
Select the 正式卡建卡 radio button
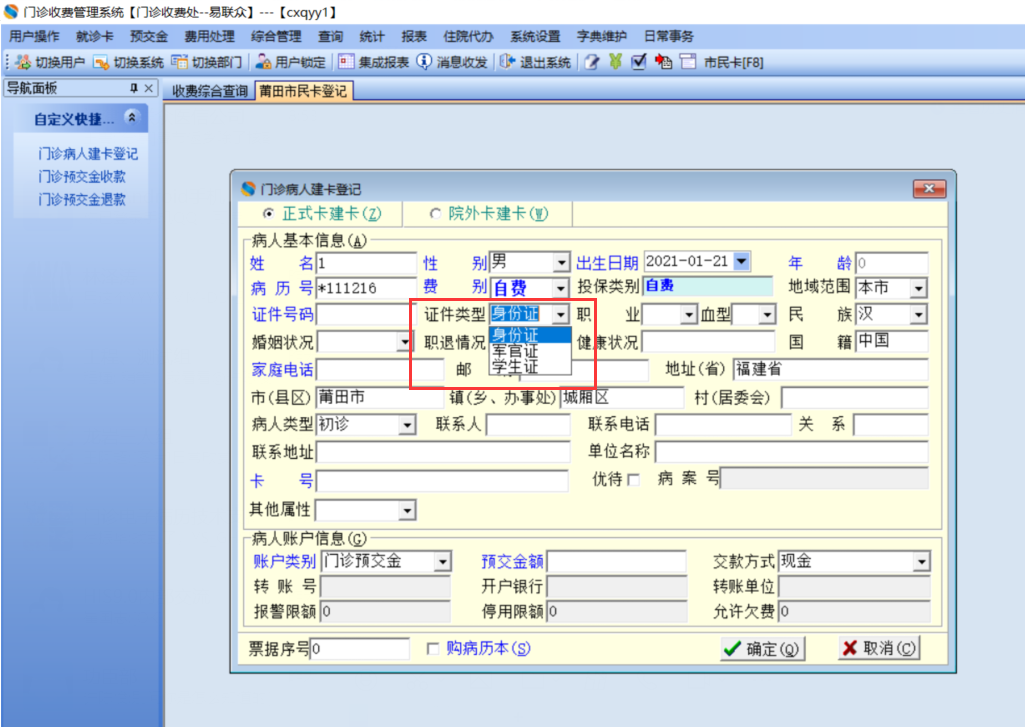pos(268,214)
